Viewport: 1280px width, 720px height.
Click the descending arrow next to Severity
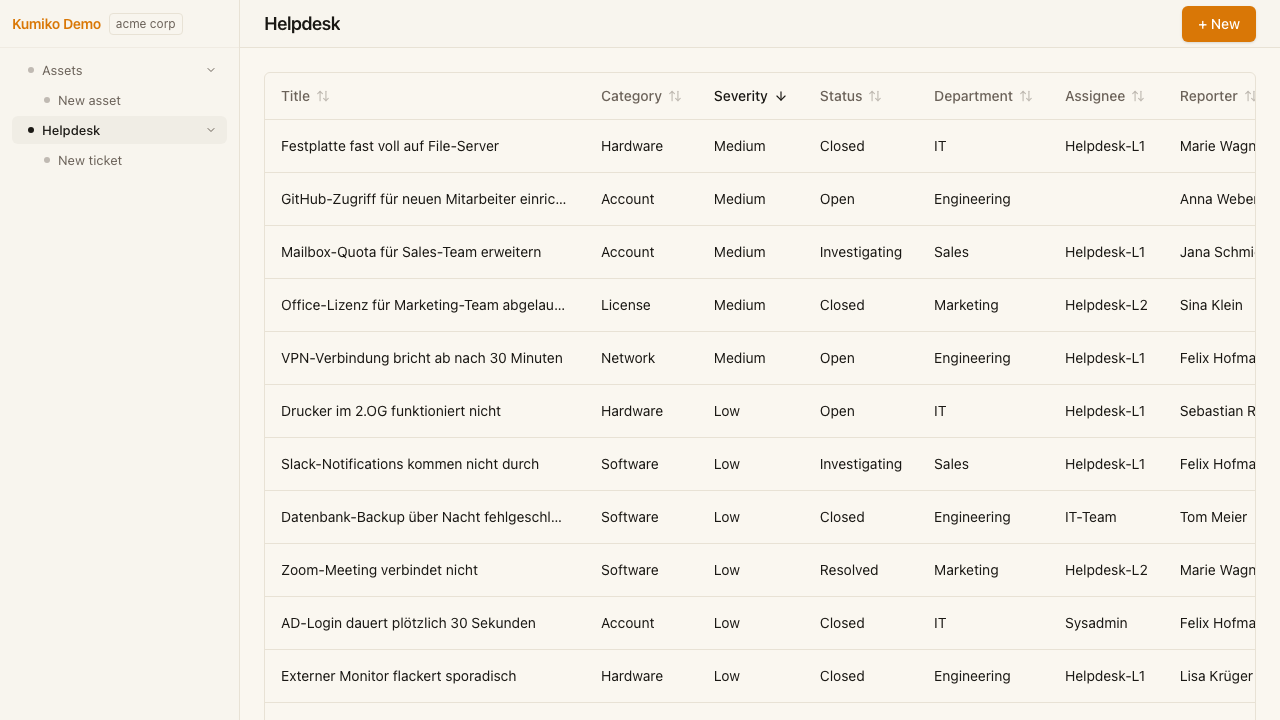[781, 96]
